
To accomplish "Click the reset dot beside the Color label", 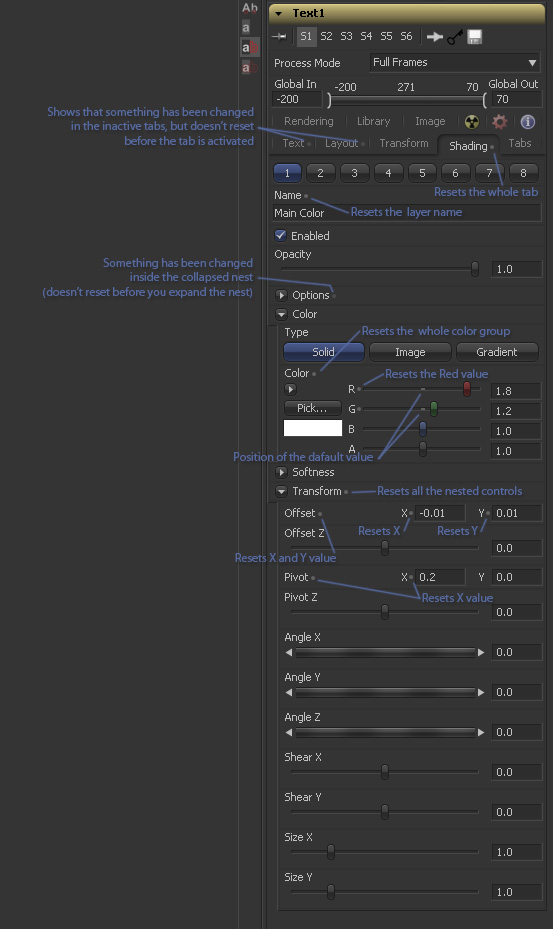I will [x=314, y=373].
